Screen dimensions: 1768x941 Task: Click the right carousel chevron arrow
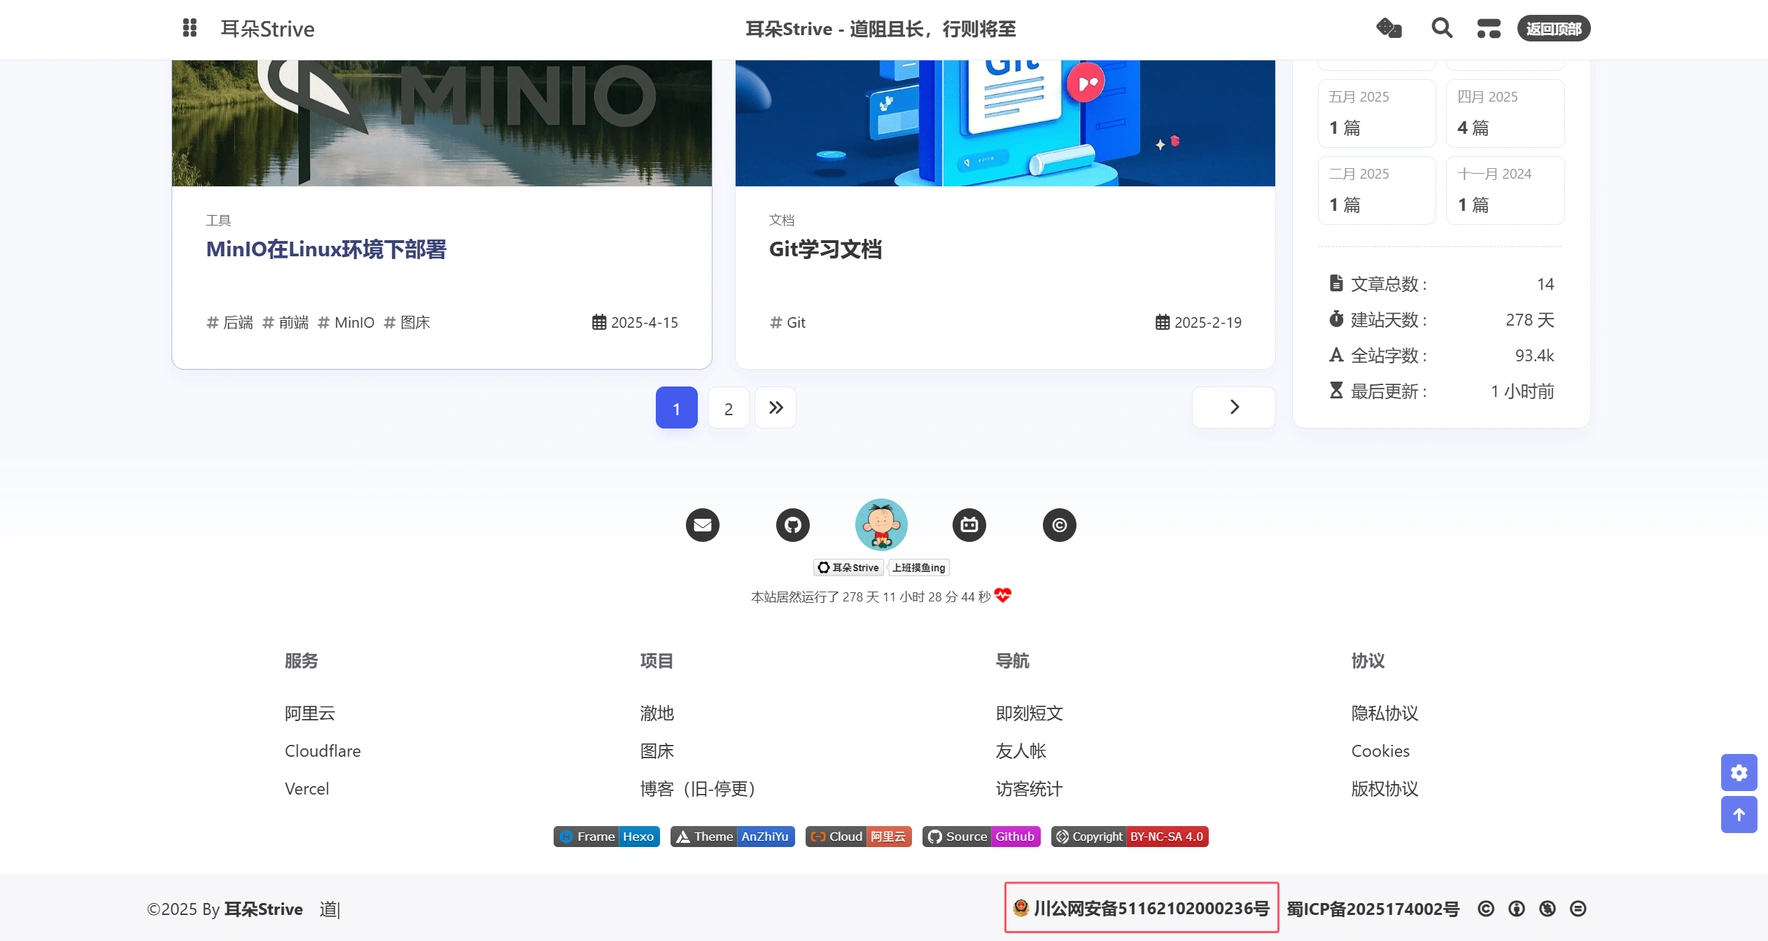(x=1233, y=407)
